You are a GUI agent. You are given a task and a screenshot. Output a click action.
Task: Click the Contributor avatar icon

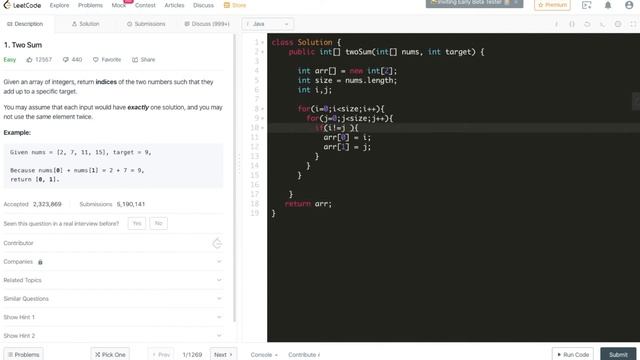217,243
